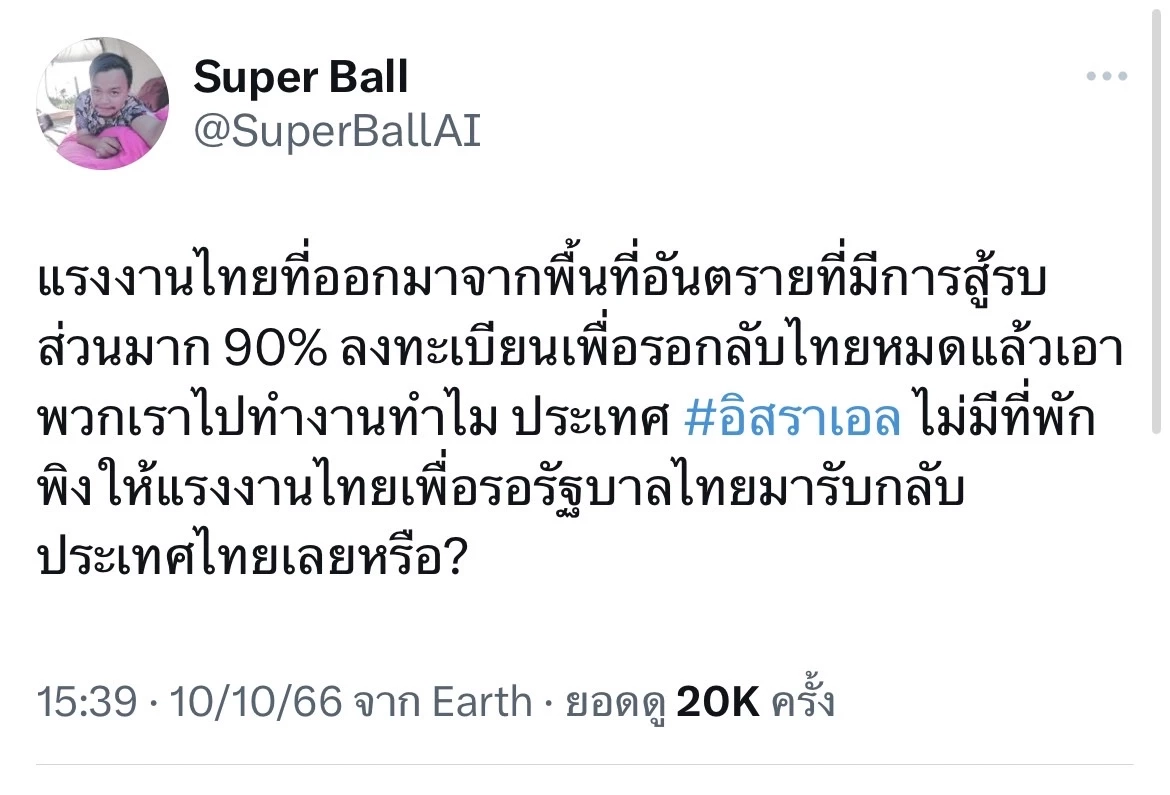The width and height of the screenshot is (1170, 795).
Task: Open Super Ball's profile name
Action: pyautogui.click(x=302, y=75)
